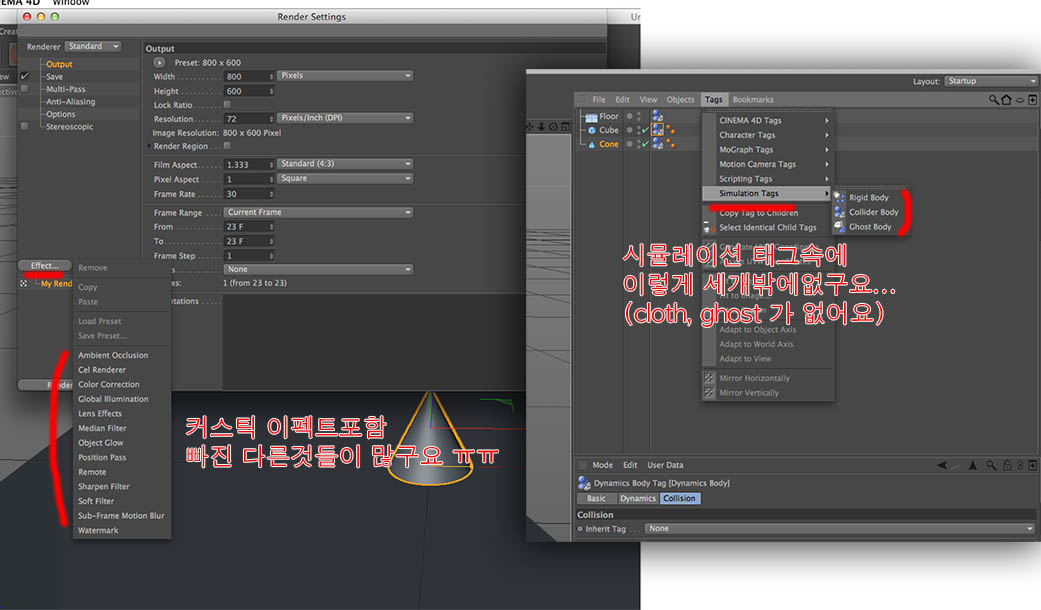
Task: Click the Ghost Body tag icon
Action: click(840, 226)
